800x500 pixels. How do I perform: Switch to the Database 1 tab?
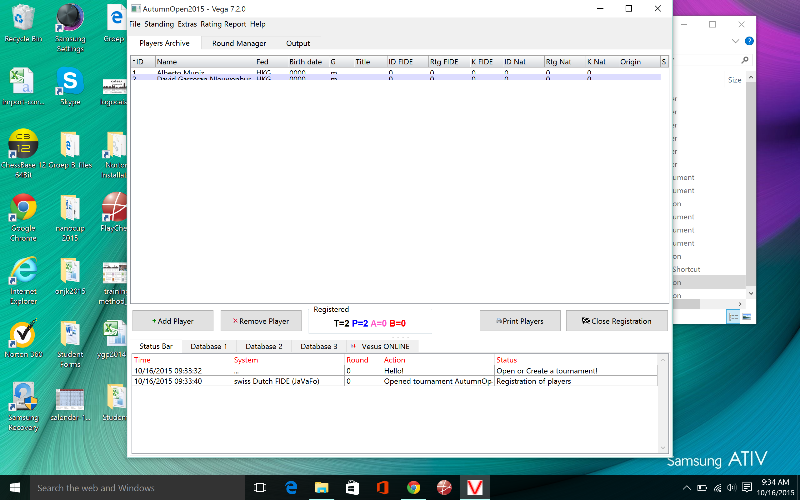pyautogui.click(x=209, y=345)
